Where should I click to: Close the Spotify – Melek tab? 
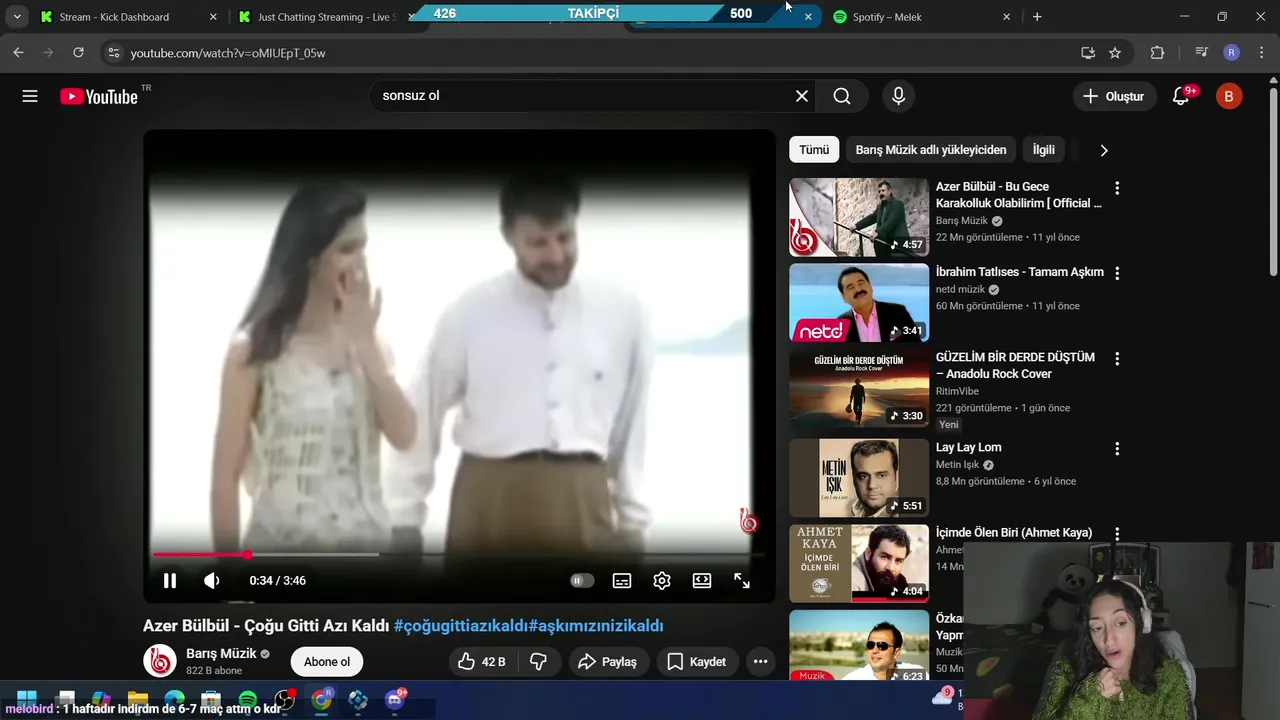(1006, 17)
